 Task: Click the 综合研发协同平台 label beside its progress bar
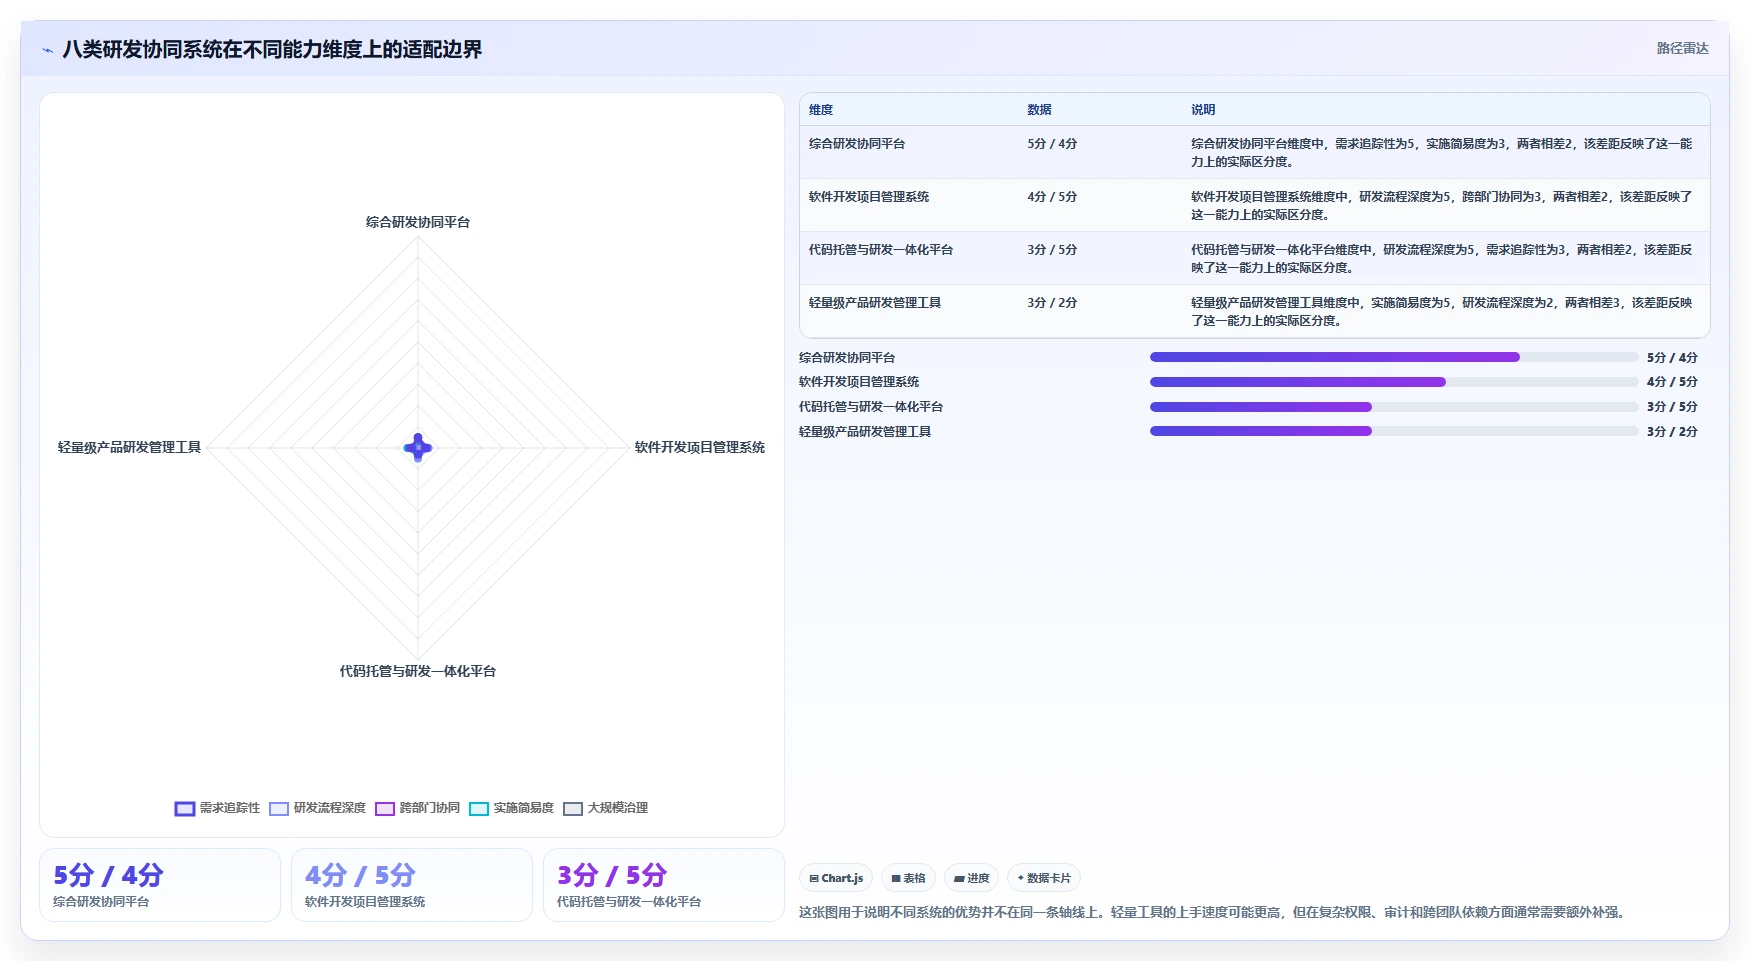(847, 358)
